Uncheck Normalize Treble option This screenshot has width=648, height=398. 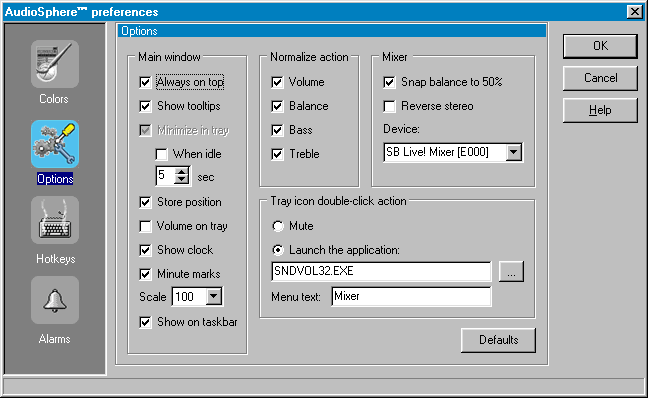pos(277,154)
